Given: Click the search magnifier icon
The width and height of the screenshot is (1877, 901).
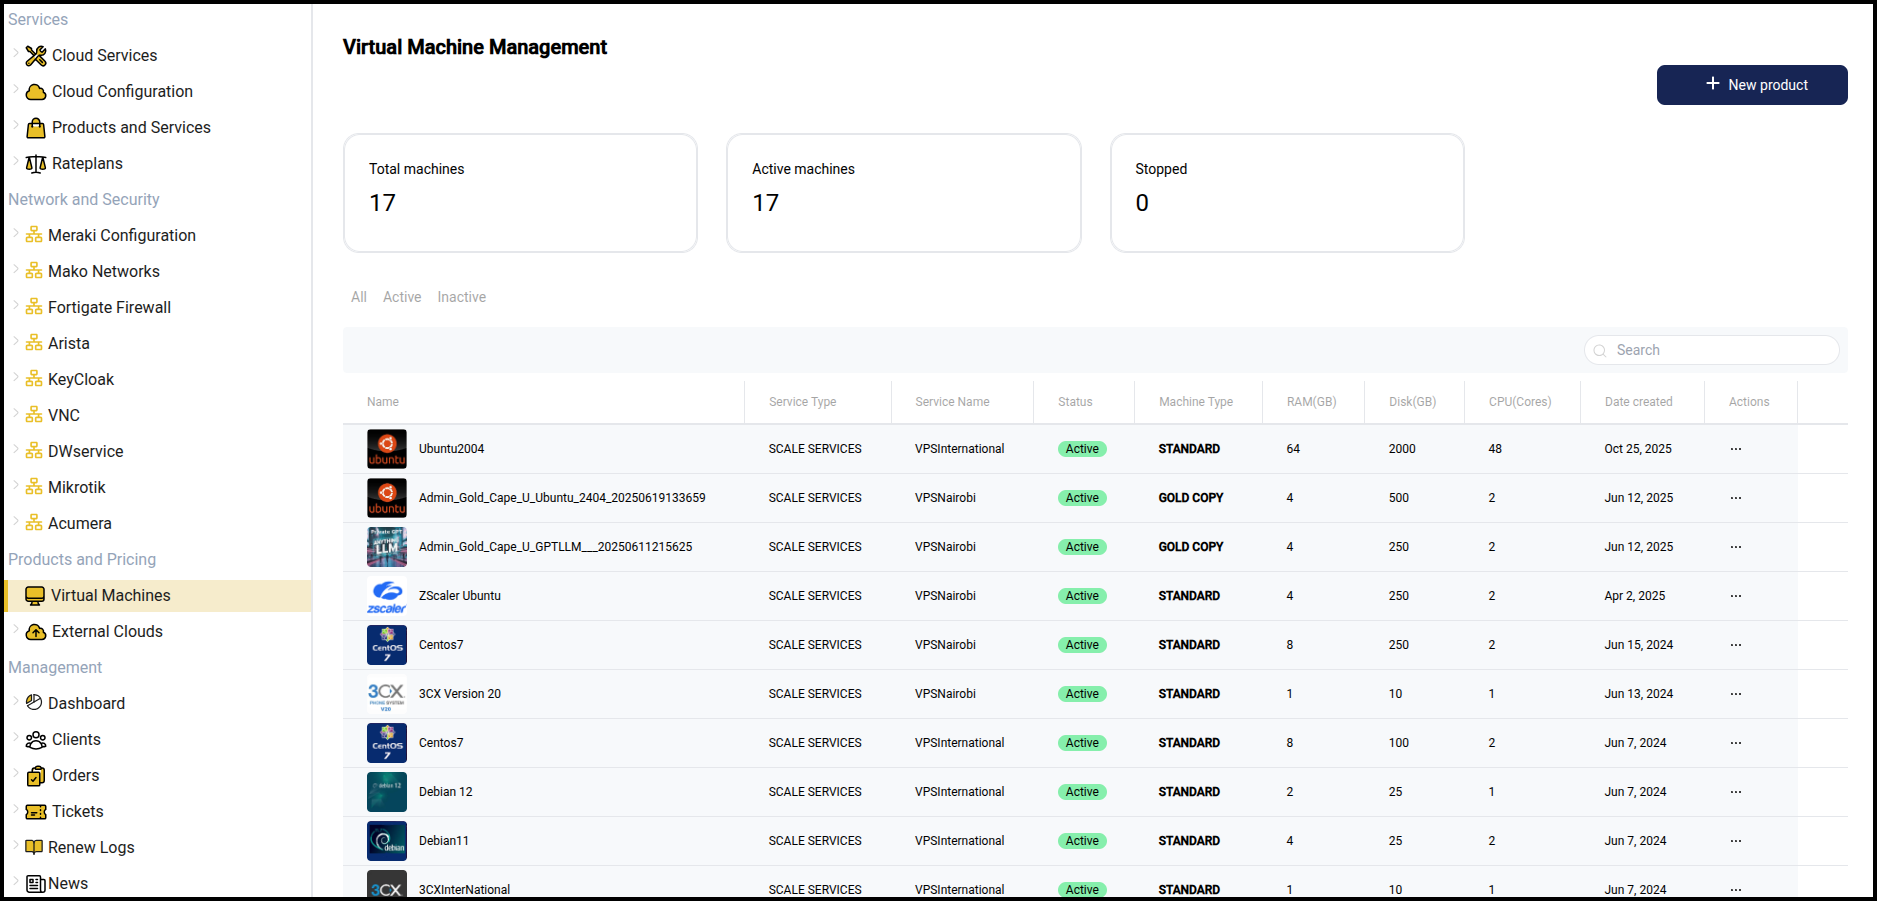Looking at the screenshot, I should pos(1600,350).
